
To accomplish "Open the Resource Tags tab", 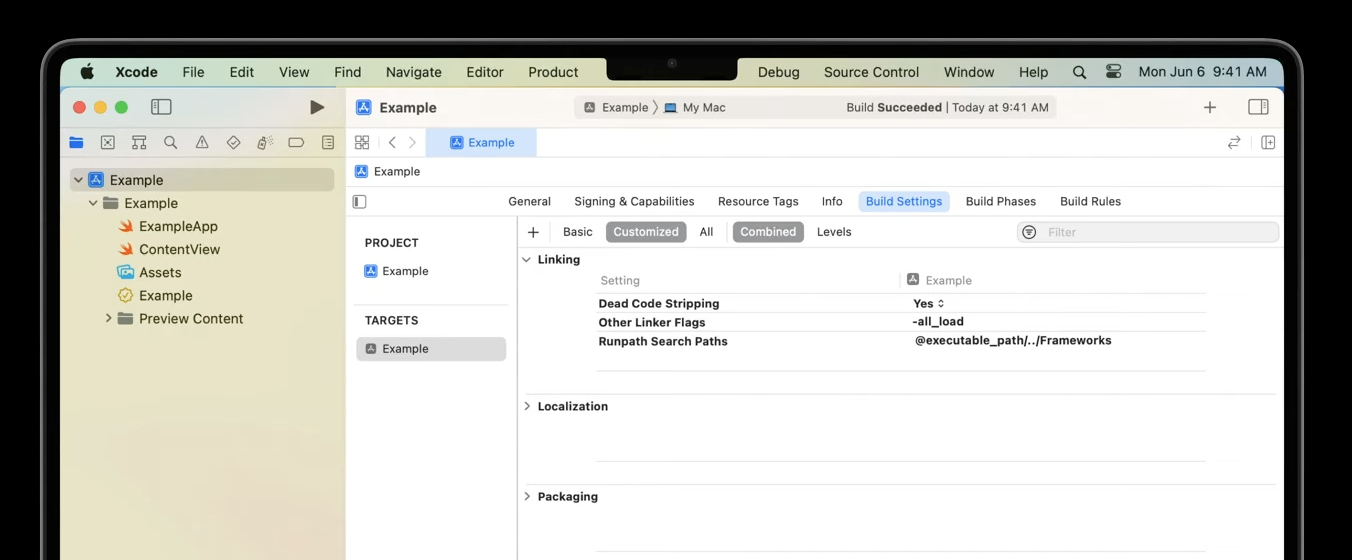I will pyautogui.click(x=758, y=201).
